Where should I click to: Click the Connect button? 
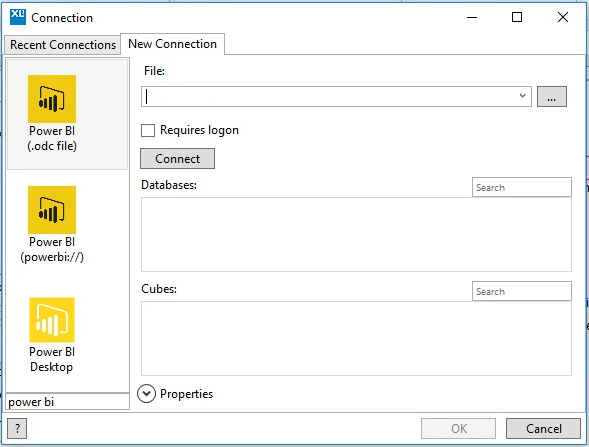click(x=177, y=159)
